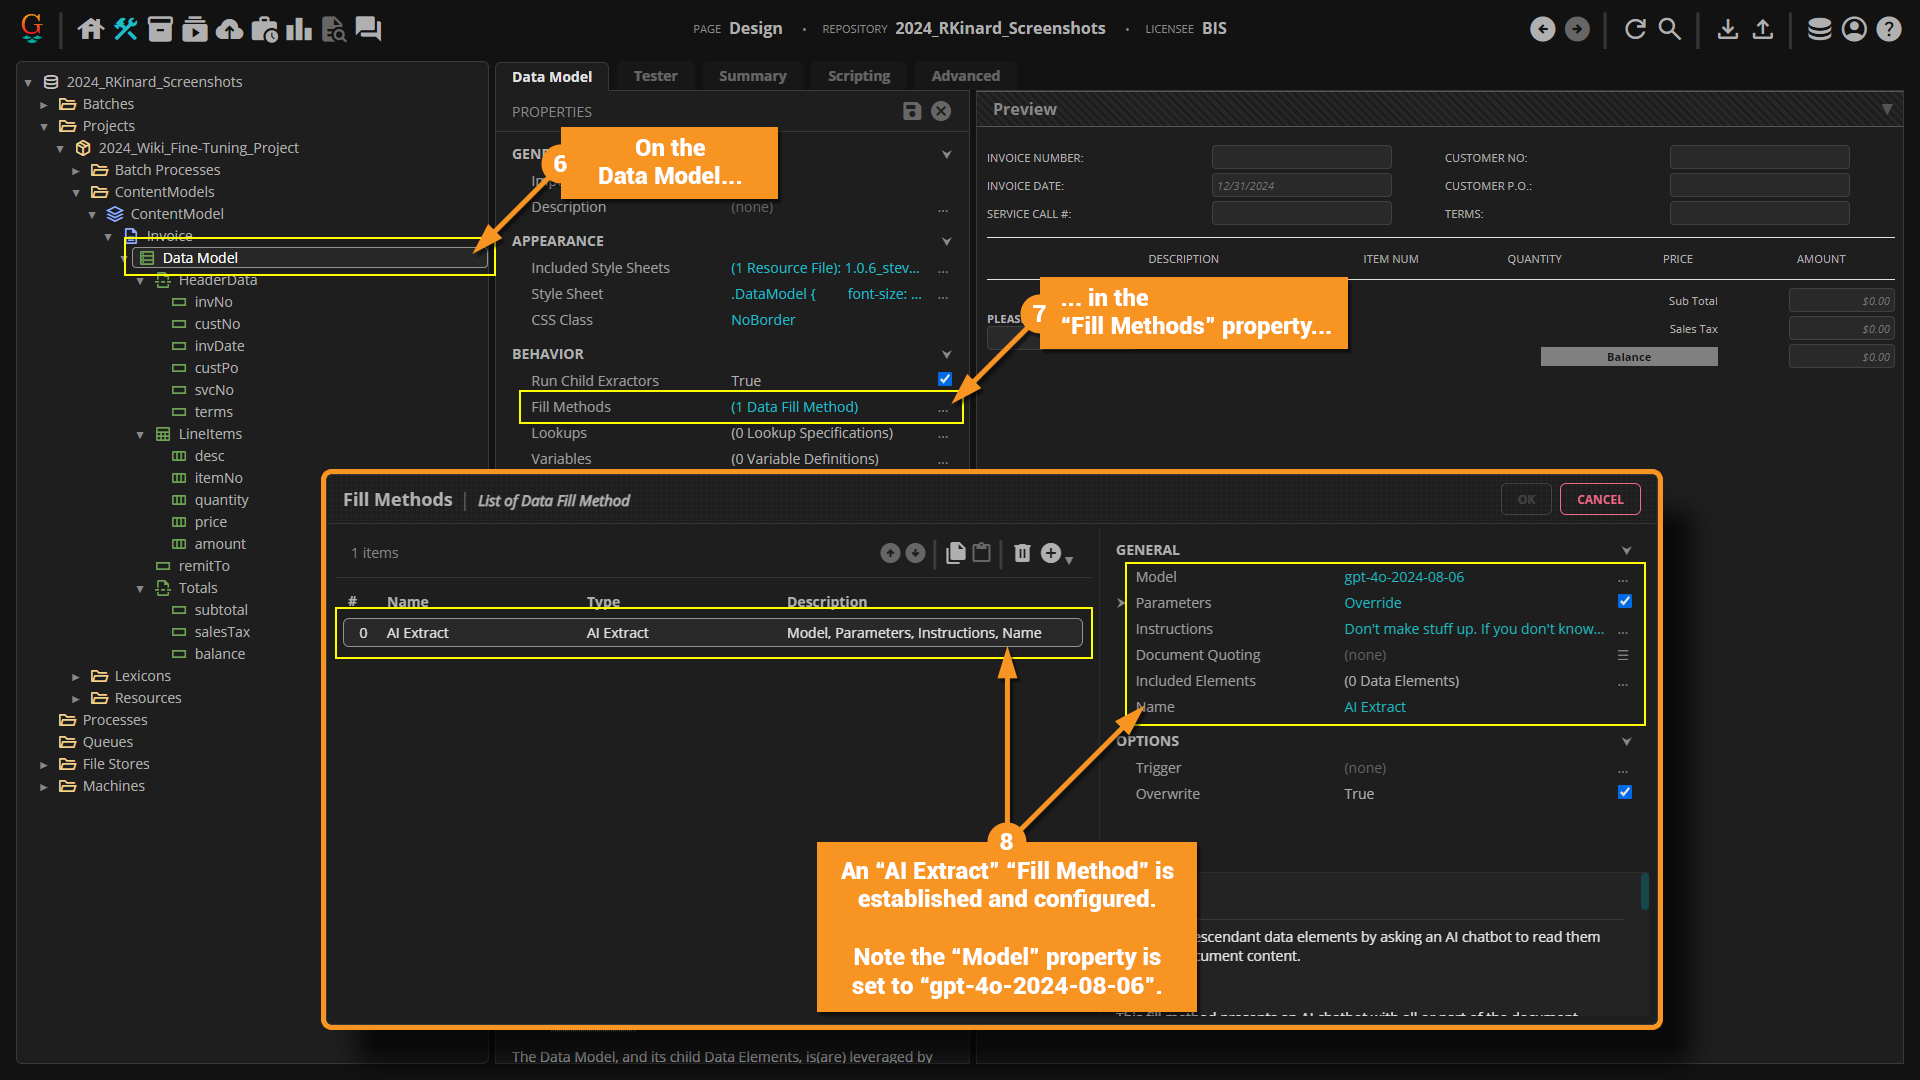Click the navigate back arrow icon

click(1542, 29)
